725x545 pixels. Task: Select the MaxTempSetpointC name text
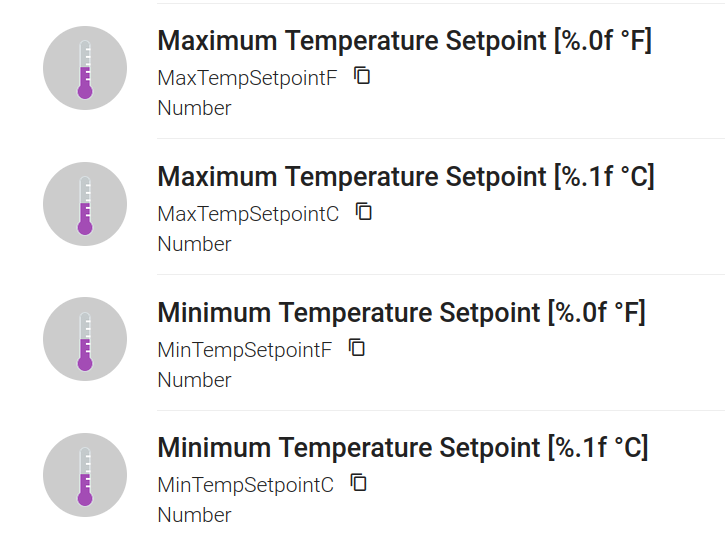(x=248, y=214)
